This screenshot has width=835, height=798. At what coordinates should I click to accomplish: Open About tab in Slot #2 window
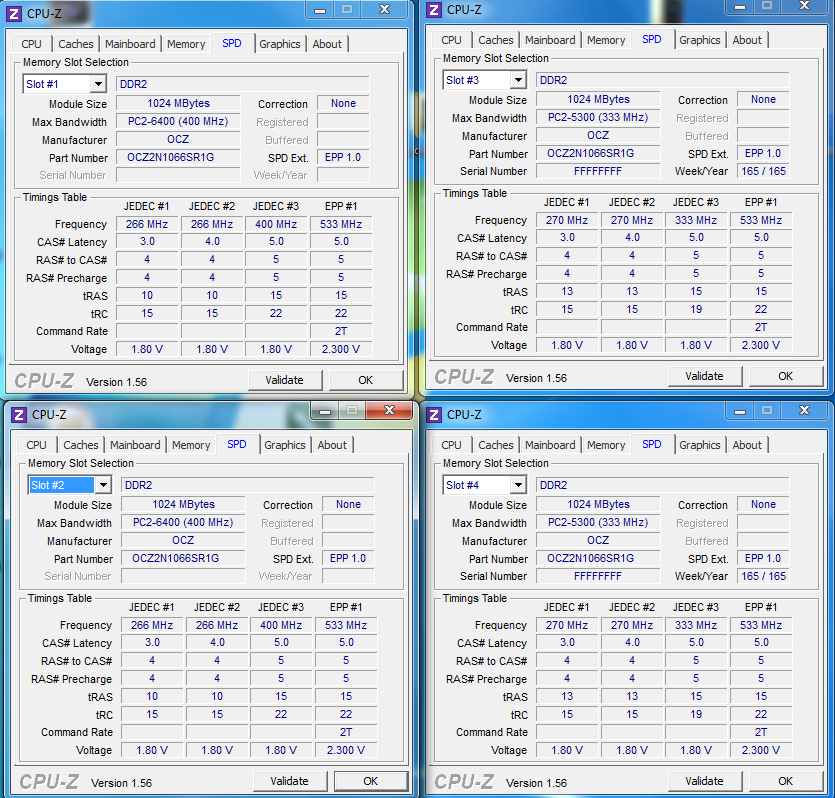tap(332, 445)
